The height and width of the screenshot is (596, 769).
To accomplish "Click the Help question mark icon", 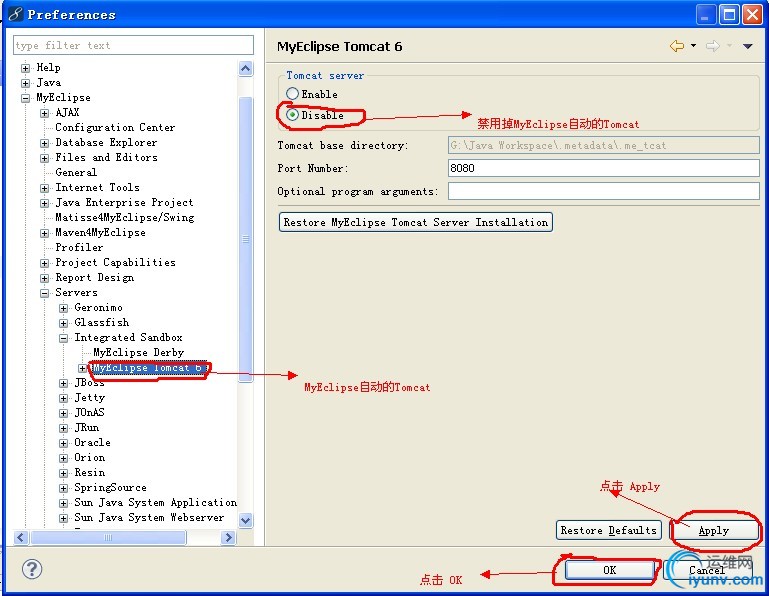I will coord(32,569).
